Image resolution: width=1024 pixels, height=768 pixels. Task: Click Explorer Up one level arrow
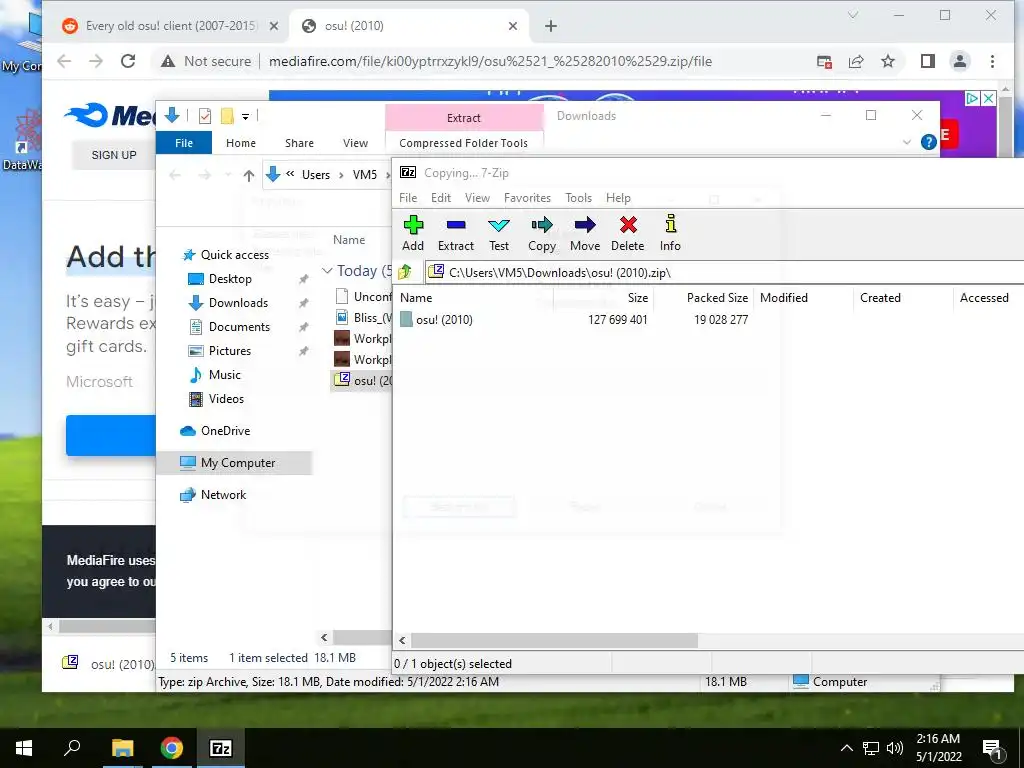coord(248,175)
